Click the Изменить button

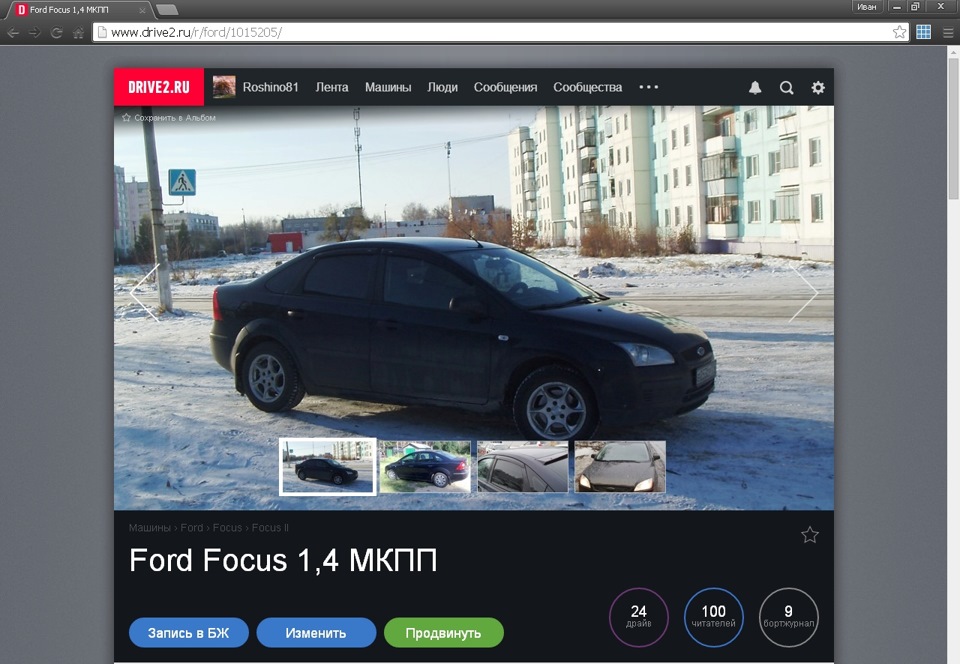pyautogui.click(x=316, y=633)
